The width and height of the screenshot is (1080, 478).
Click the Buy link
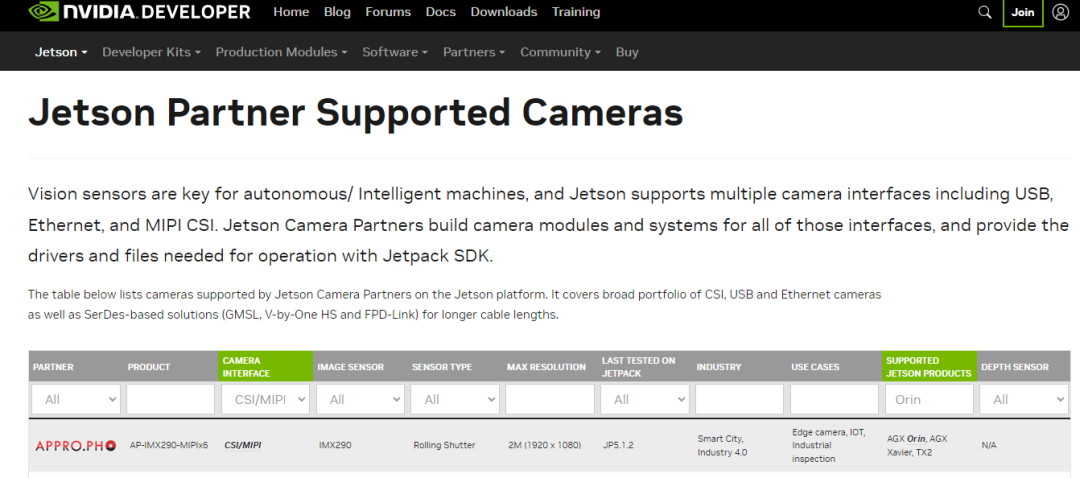[x=627, y=52]
